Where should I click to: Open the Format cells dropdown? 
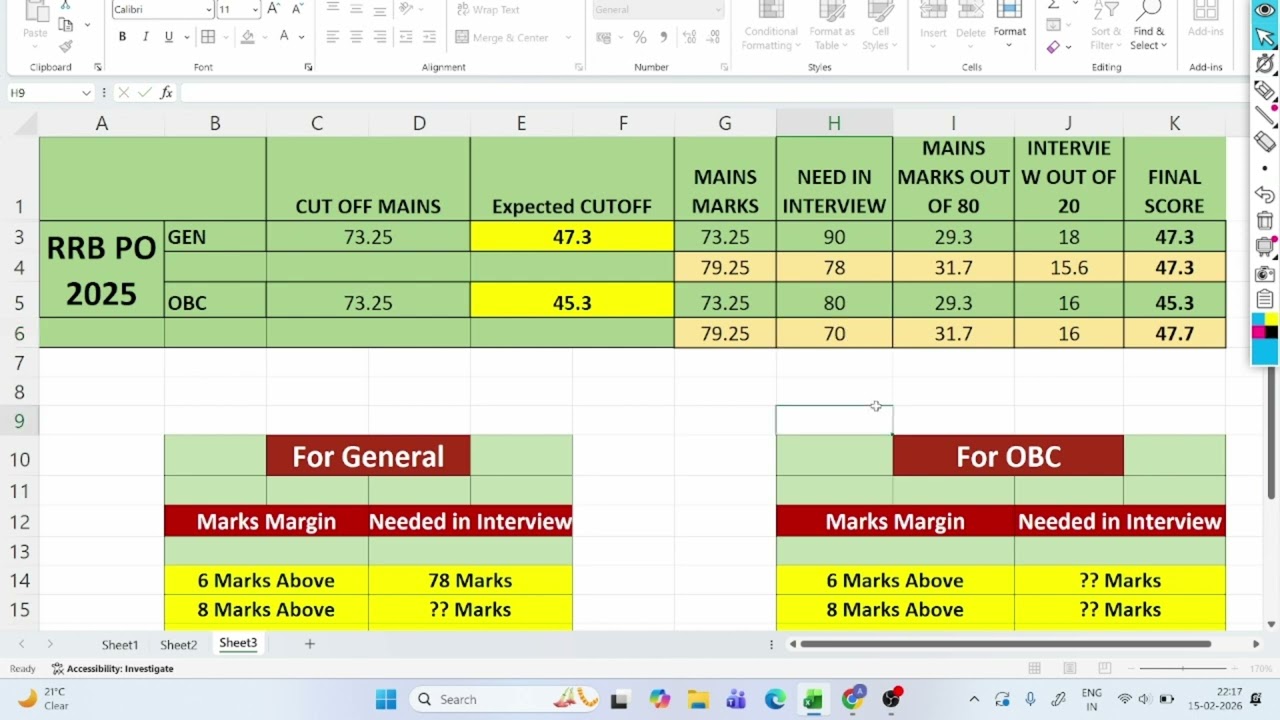1009,22
